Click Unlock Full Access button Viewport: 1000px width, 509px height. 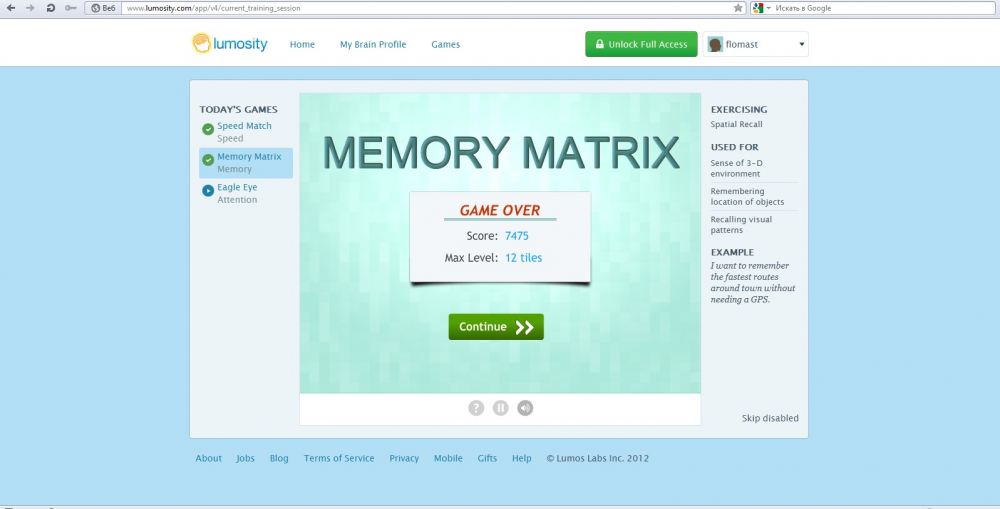(x=641, y=44)
